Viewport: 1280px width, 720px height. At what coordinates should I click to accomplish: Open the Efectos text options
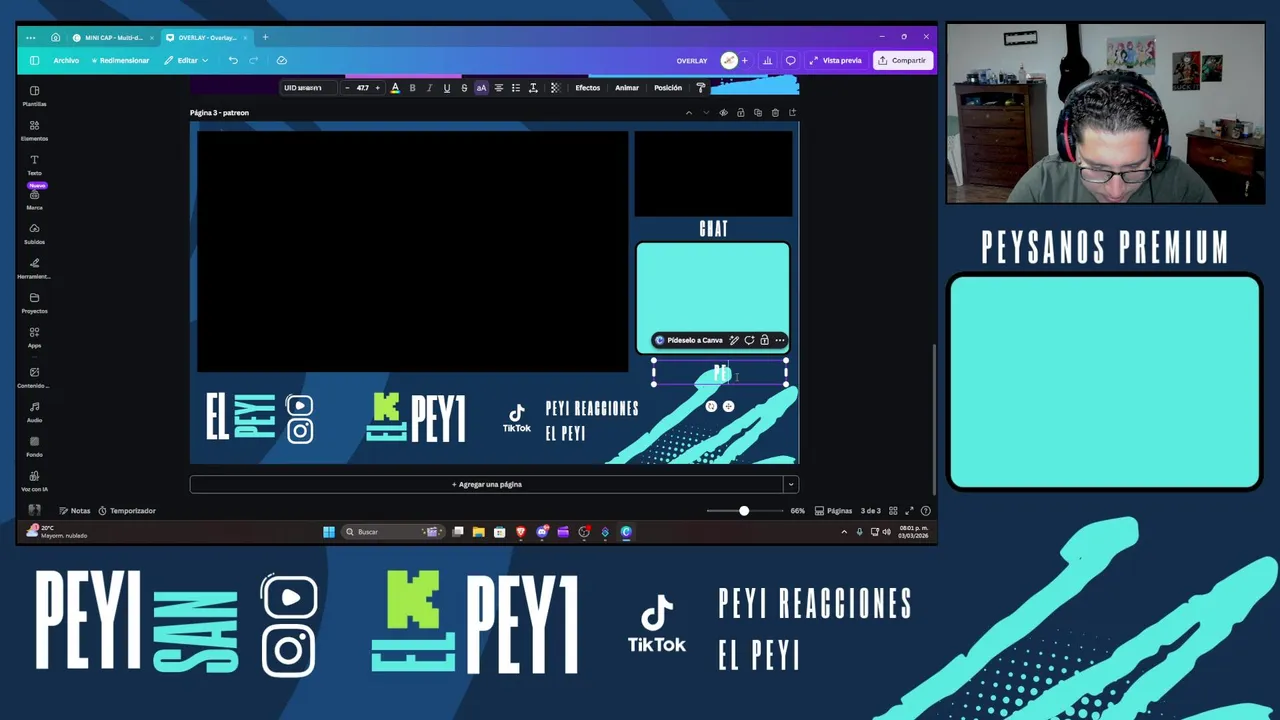pos(588,88)
